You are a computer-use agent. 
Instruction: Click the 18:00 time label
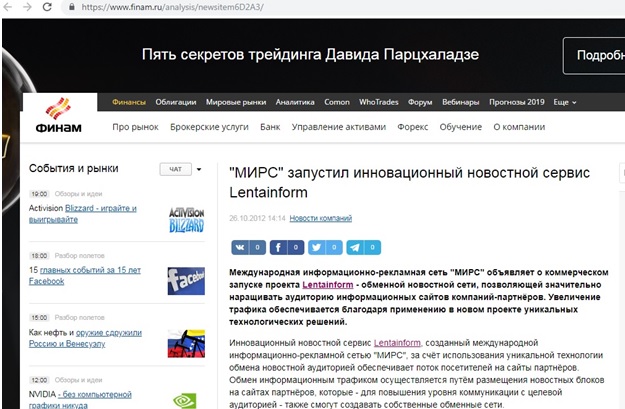click(x=39, y=256)
